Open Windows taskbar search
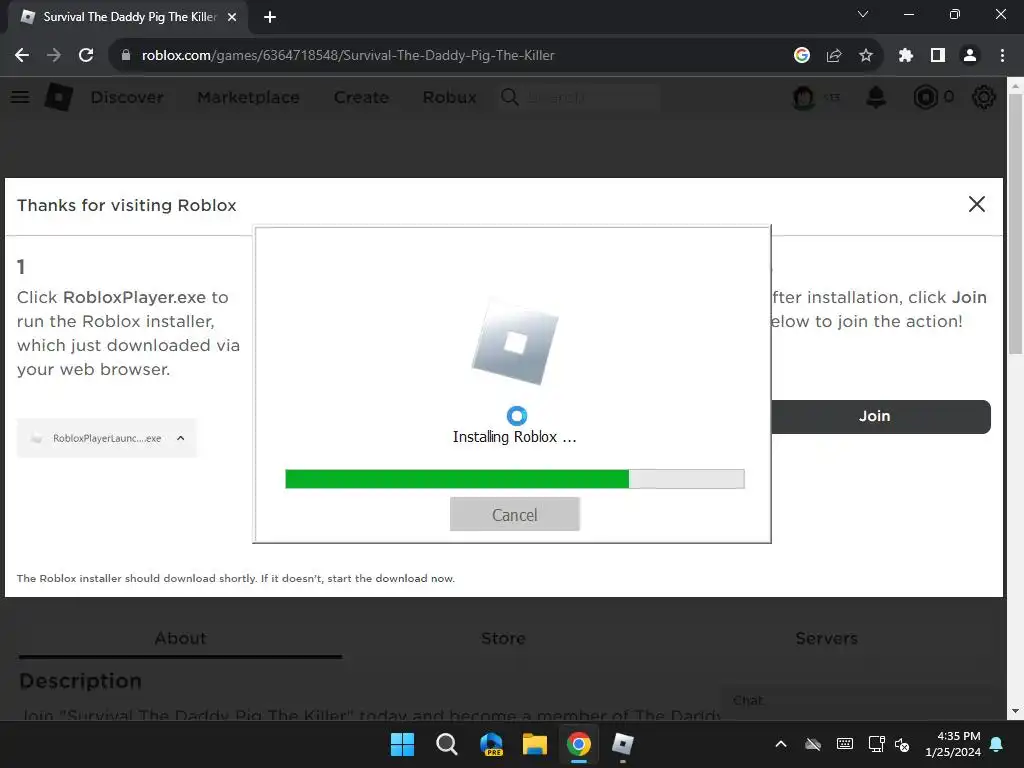The height and width of the screenshot is (768, 1024). pos(447,744)
